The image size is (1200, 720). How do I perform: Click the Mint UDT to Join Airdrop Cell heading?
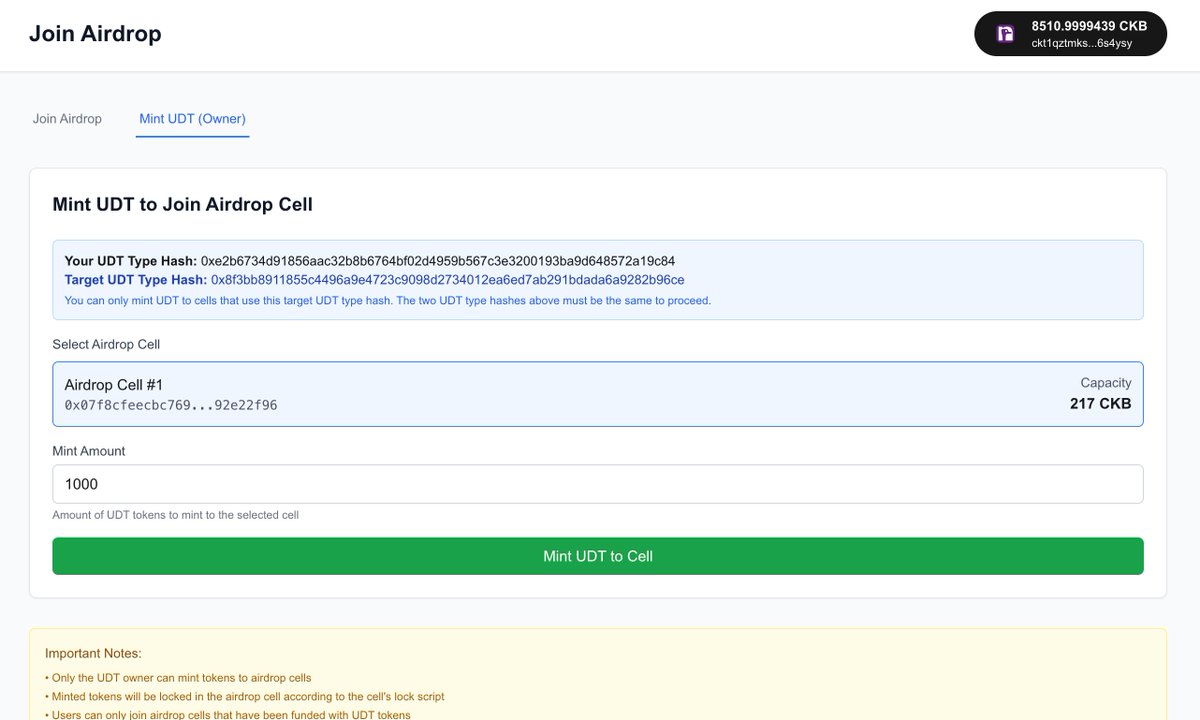(183, 203)
